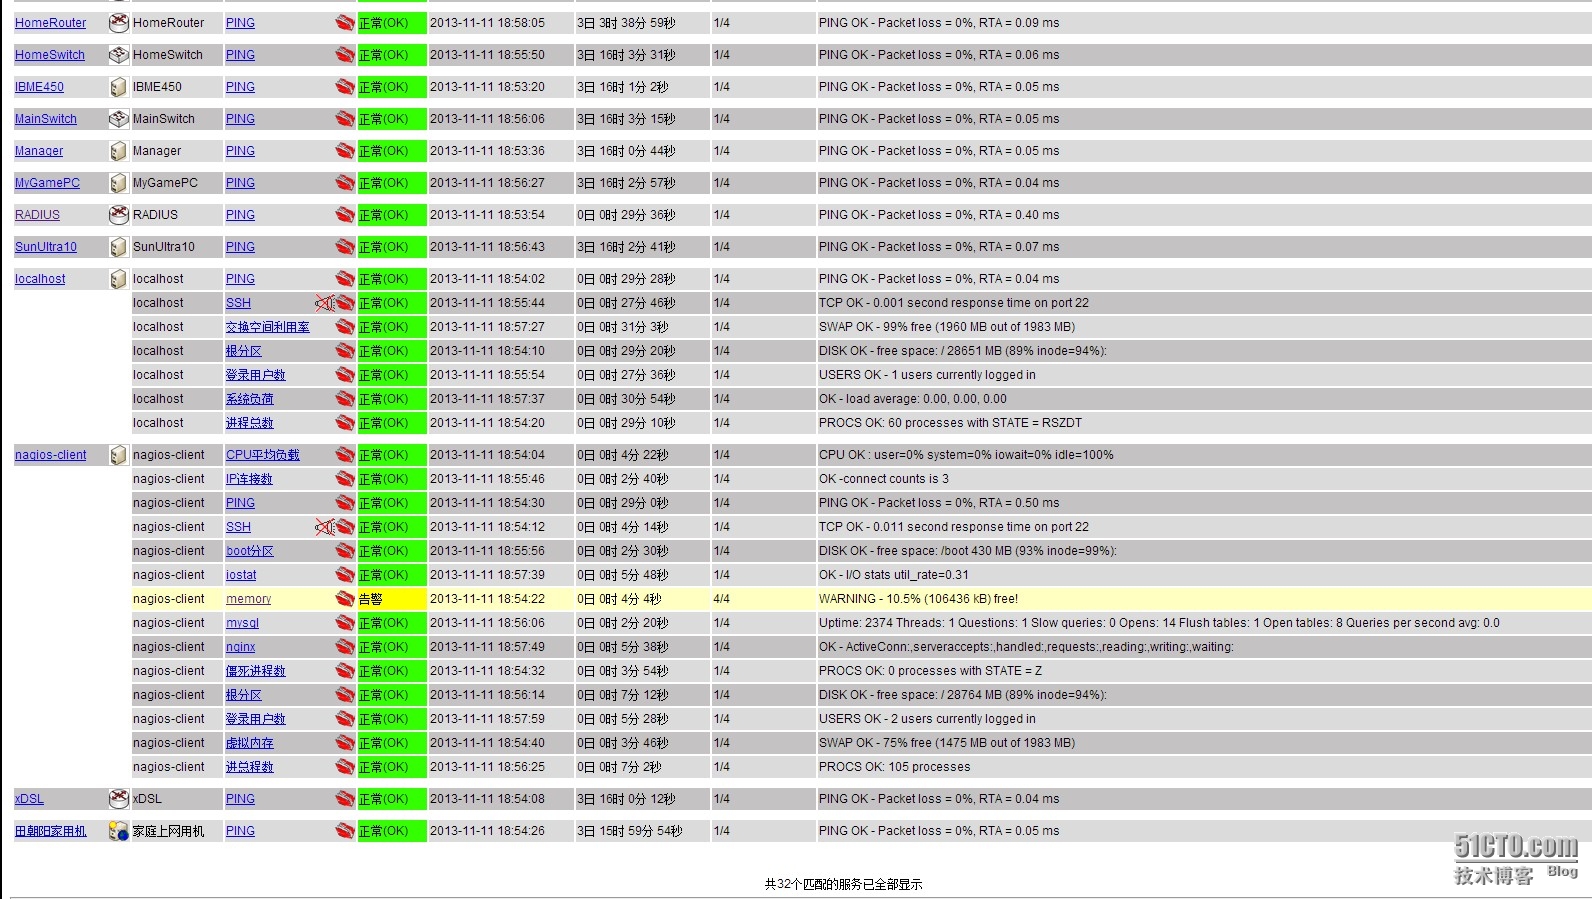Click the red check icon on HomeRouter PING row
The image size is (1592, 899).
pos(345,22)
